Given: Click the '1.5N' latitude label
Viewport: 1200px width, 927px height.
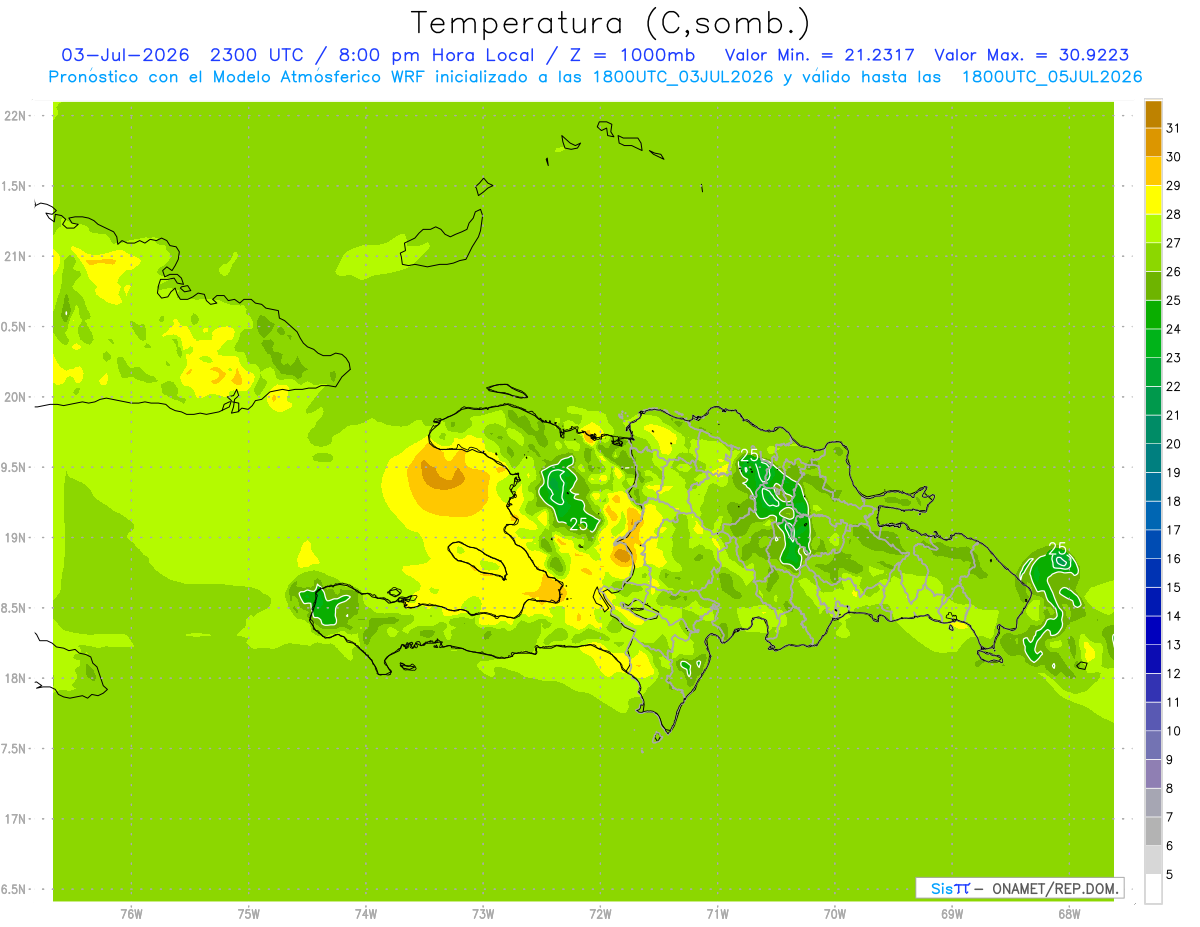Looking at the screenshot, I should pyautogui.click(x=15, y=186).
